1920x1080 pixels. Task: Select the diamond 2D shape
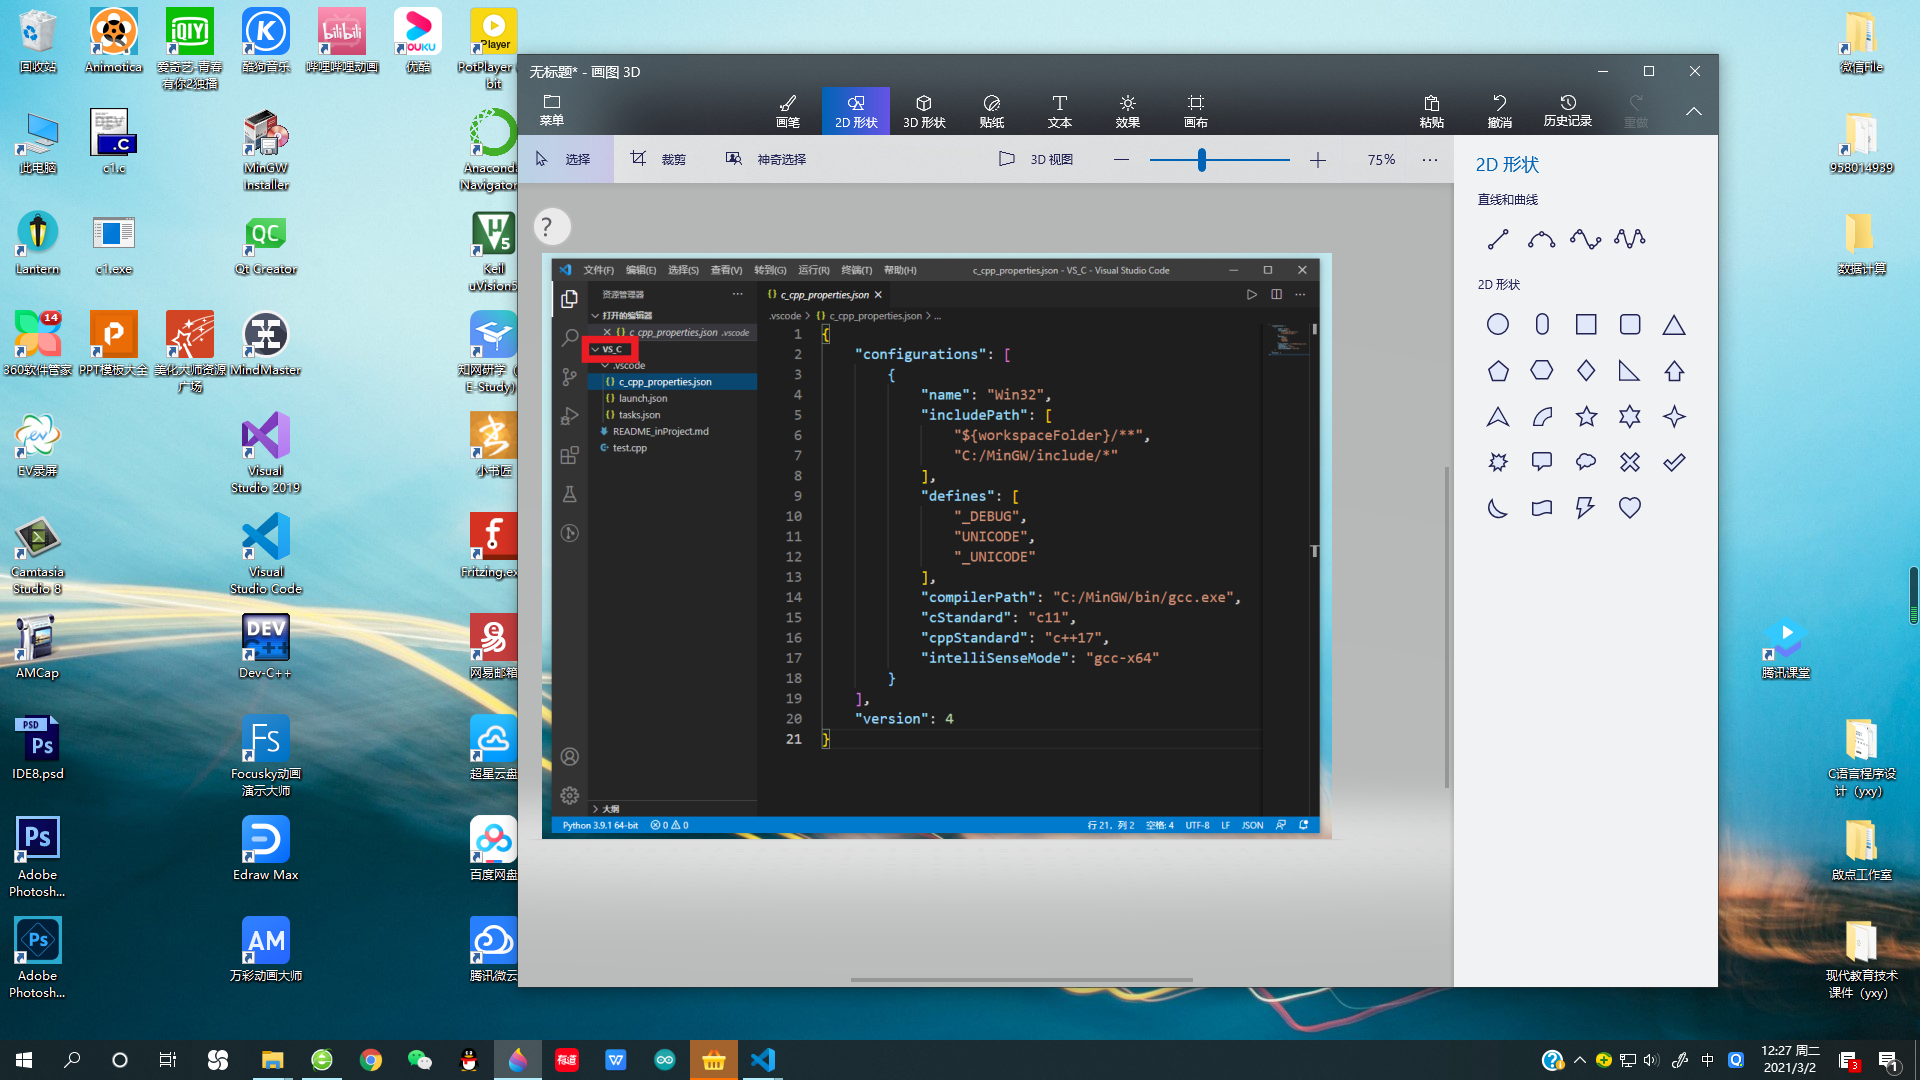1586,371
